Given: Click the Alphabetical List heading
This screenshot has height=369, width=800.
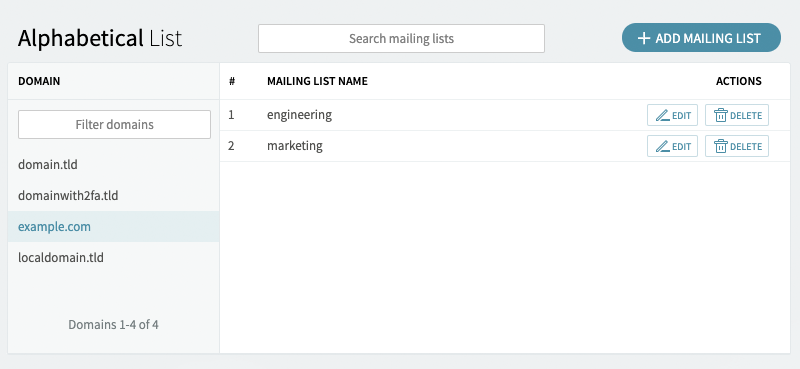Looking at the screenshot, I should [100, 39].
